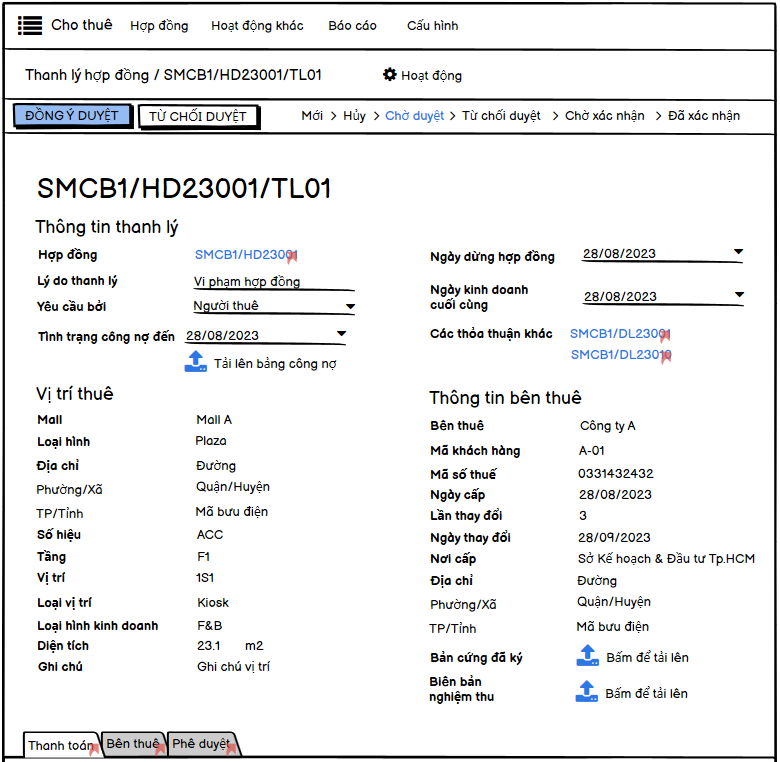Click the 23.1 diện tích value

tap(208, 646)
